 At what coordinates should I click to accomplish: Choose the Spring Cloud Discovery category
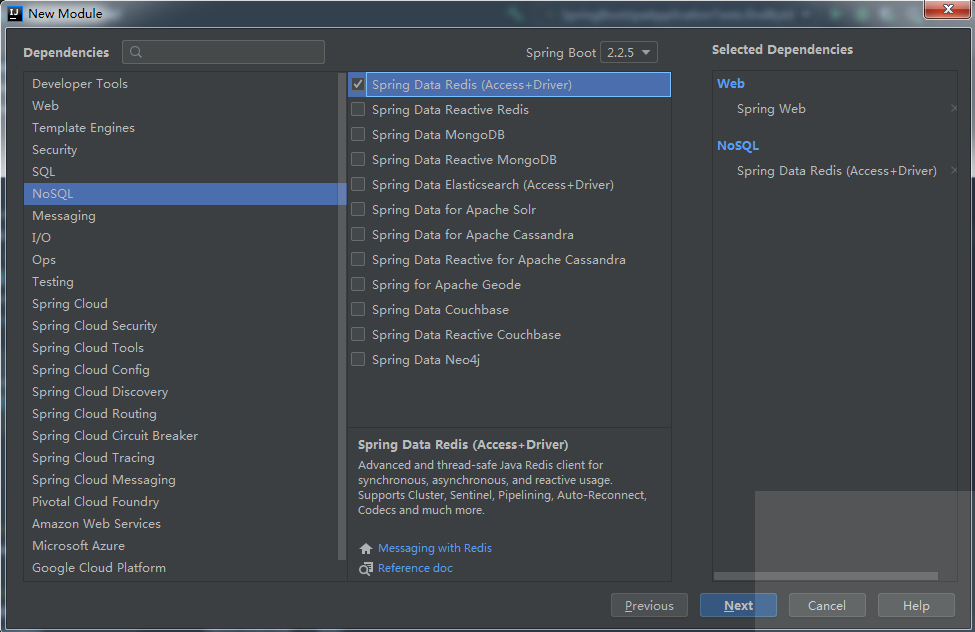pos(100,392)
